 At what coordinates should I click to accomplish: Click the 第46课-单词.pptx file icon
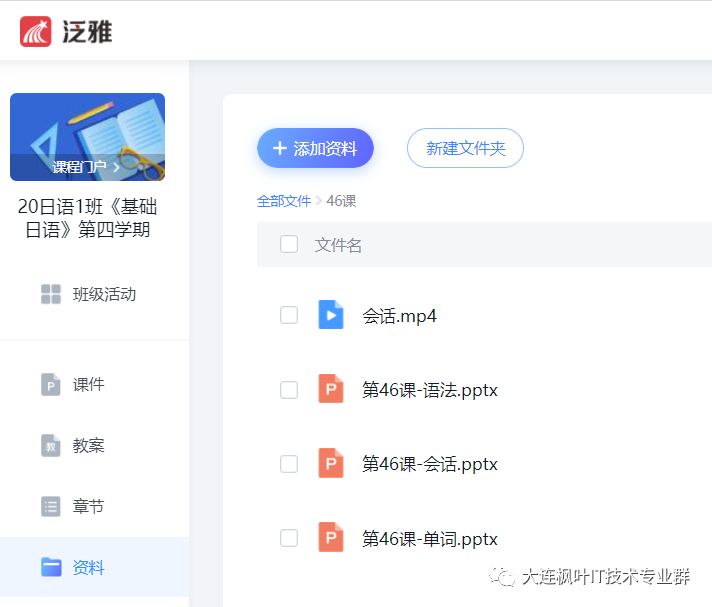tap(330, 538)
